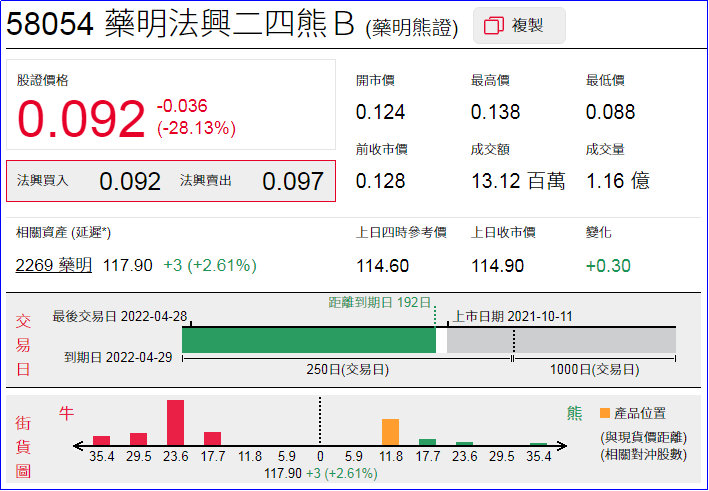The width and height of the screenshot is (709, 491).
Task: Open the 2269 藥明 underlying asset link
Action: [x=54, y=265]
